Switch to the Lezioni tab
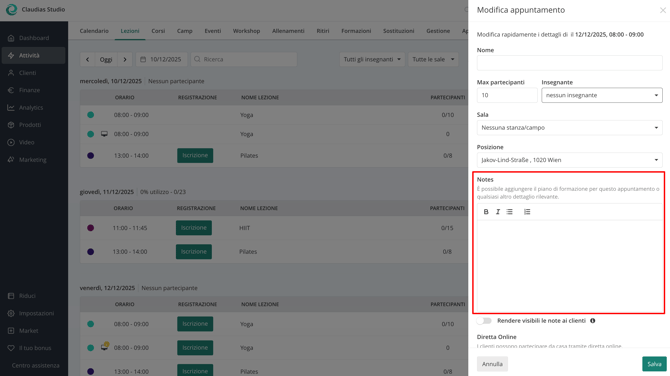 (130, 31)
